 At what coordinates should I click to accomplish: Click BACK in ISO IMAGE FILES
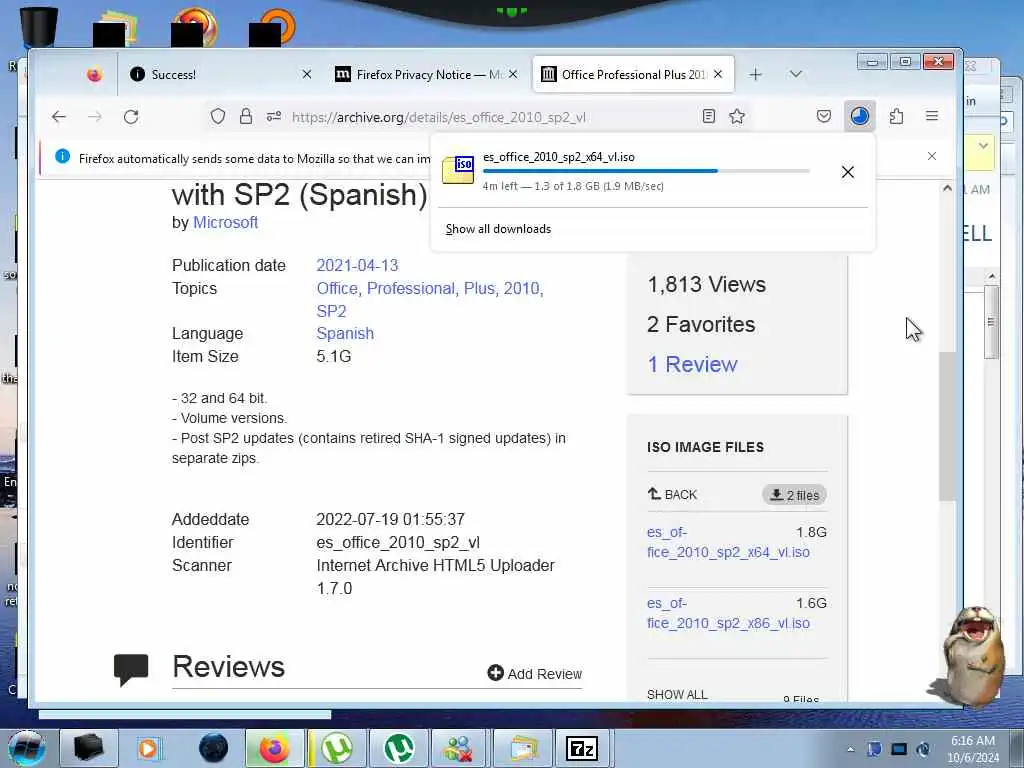[672, 494]
